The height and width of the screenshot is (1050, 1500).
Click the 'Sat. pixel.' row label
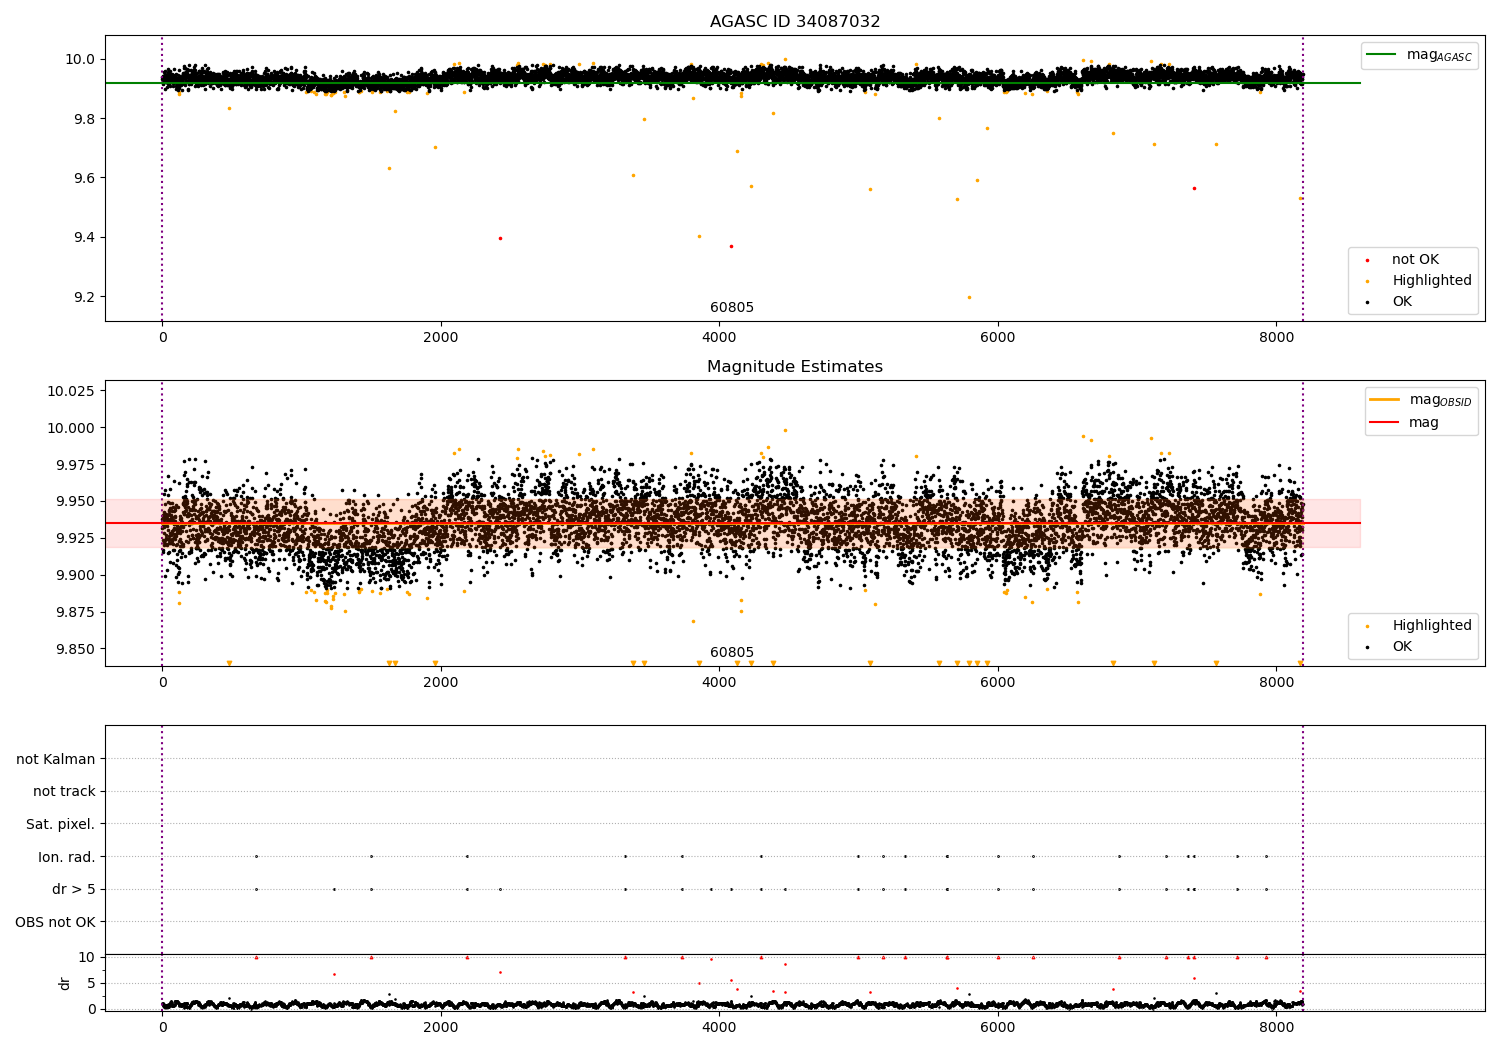(x=61, y=824)
